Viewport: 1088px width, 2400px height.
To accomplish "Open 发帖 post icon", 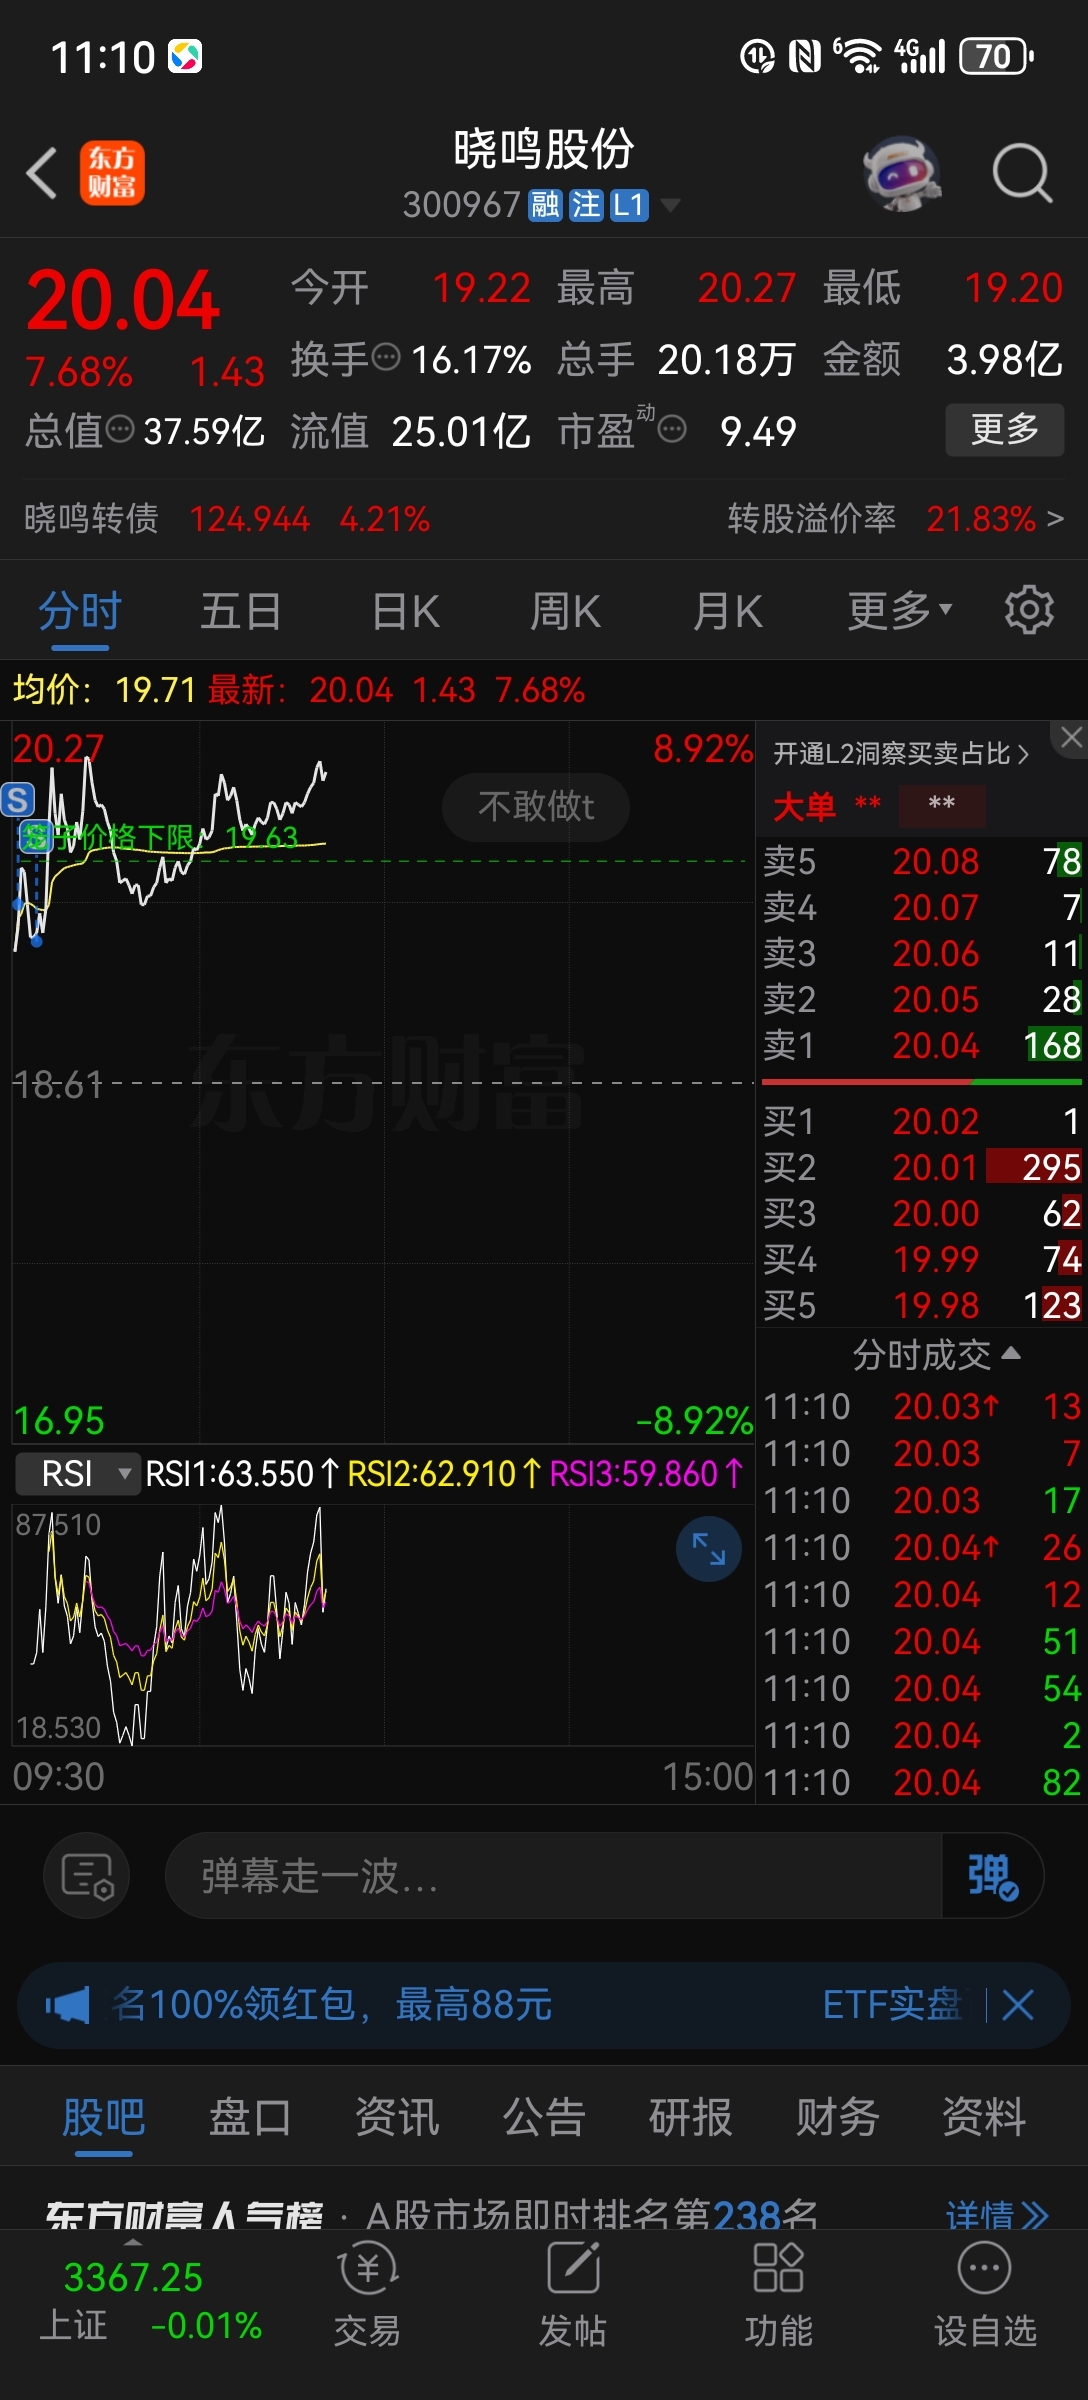I will 573,2293.
